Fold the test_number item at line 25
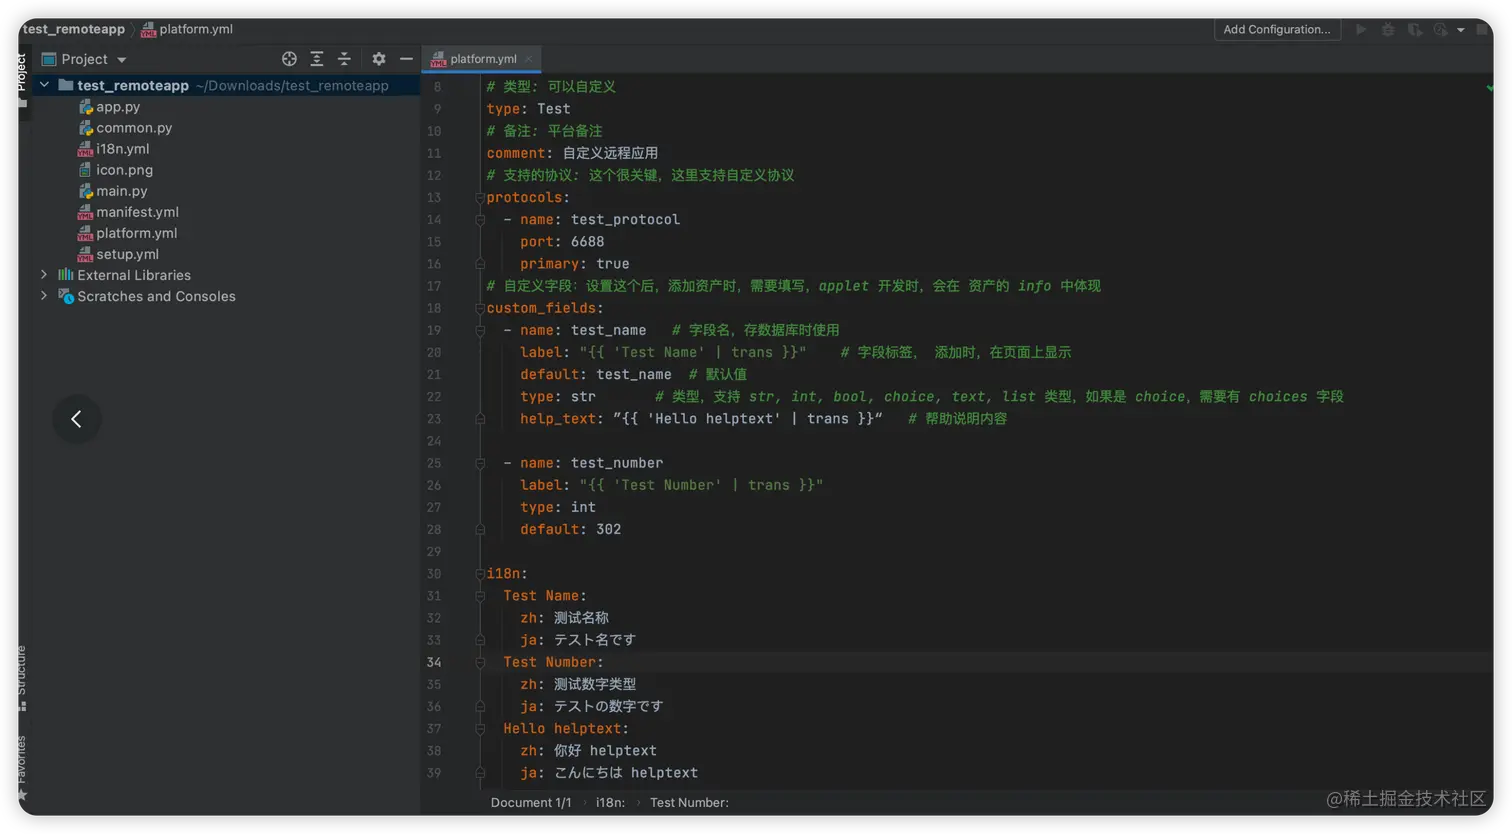 [x=480, y=463]
